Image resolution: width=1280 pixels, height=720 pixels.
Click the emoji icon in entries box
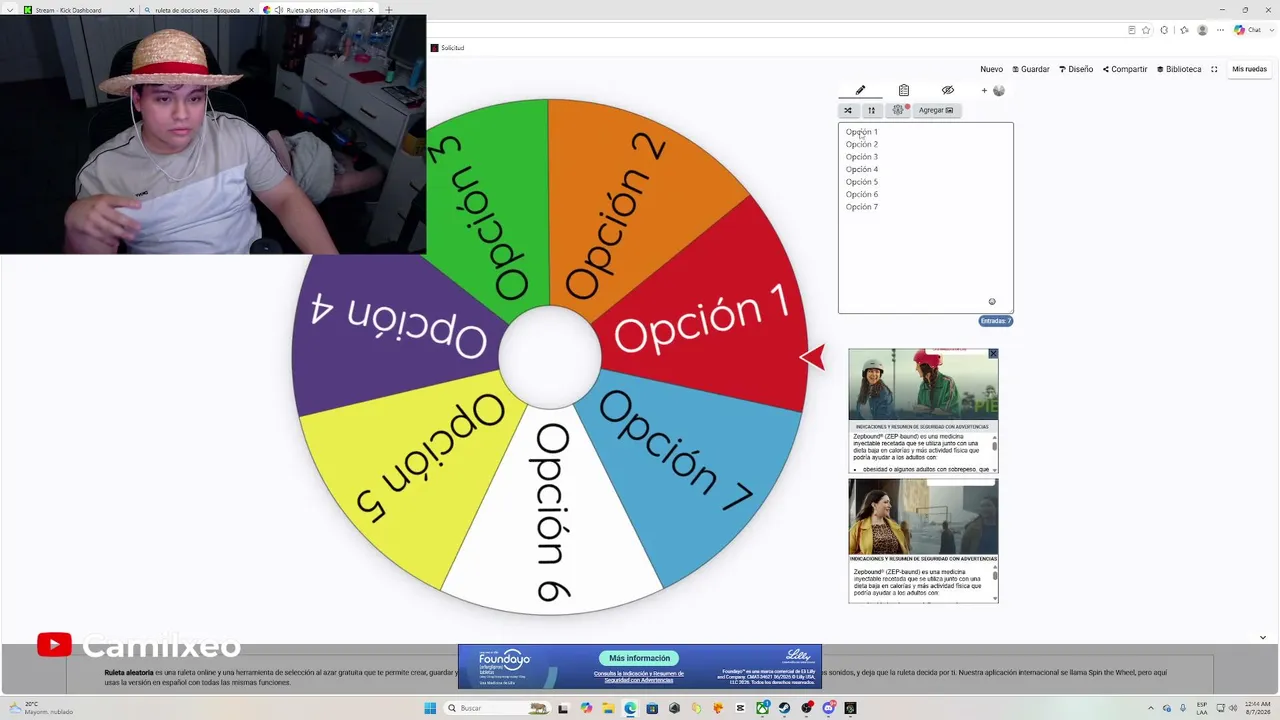tap(992, 302)
